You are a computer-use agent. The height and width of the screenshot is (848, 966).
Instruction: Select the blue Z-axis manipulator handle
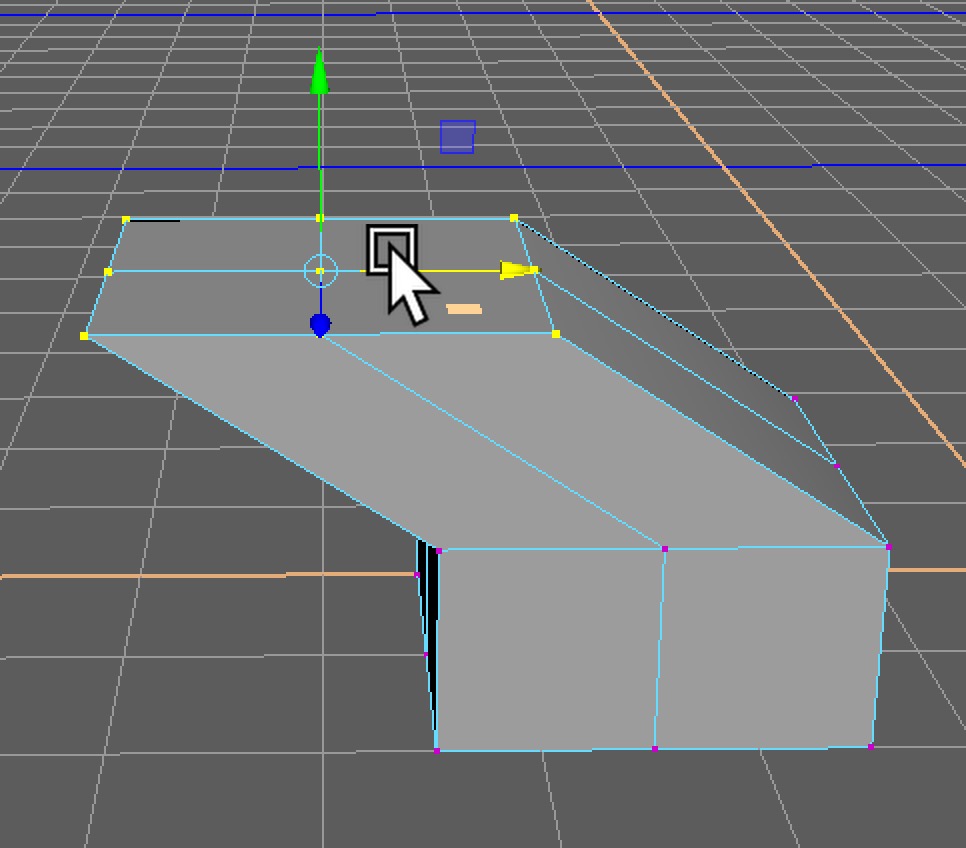[320, 324]
